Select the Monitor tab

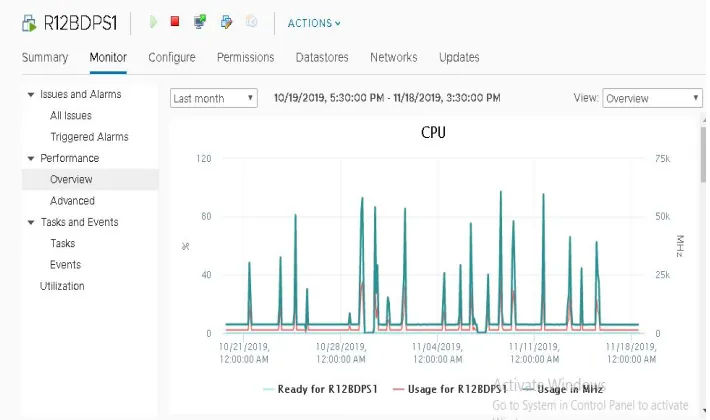pyautogui.click(x=108, y=57)
